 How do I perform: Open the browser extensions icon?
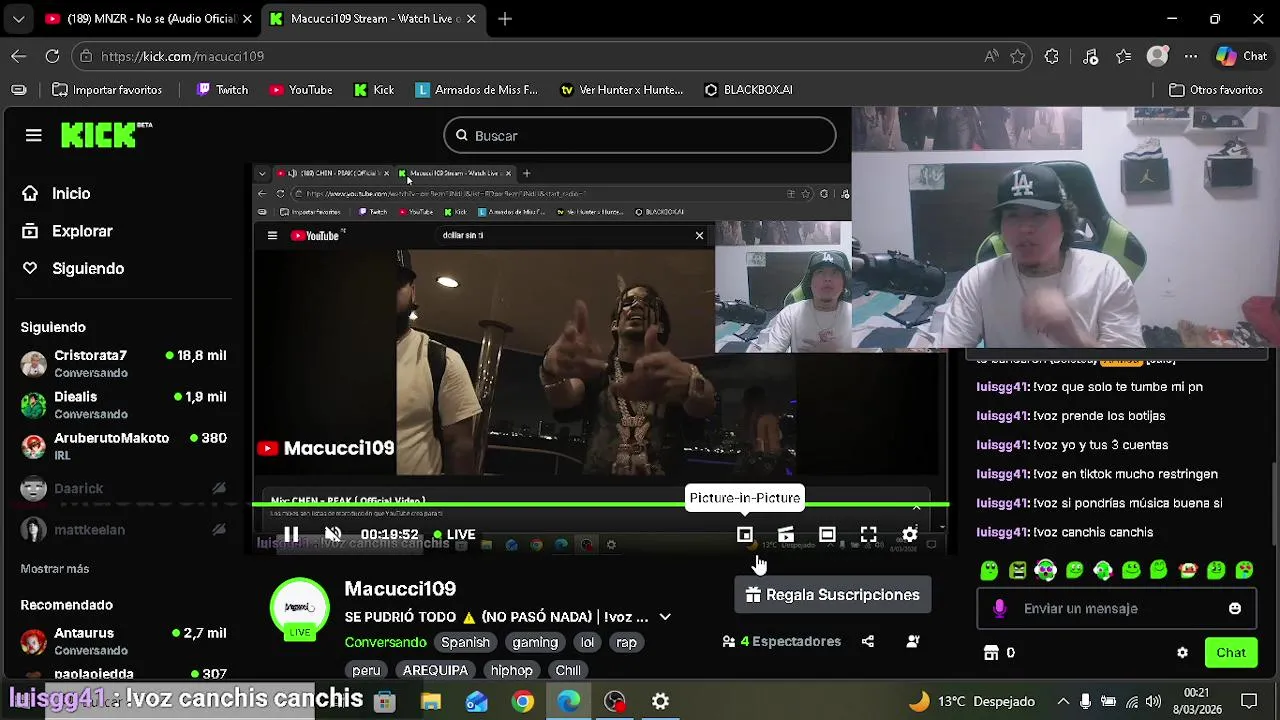(1051, 57)
